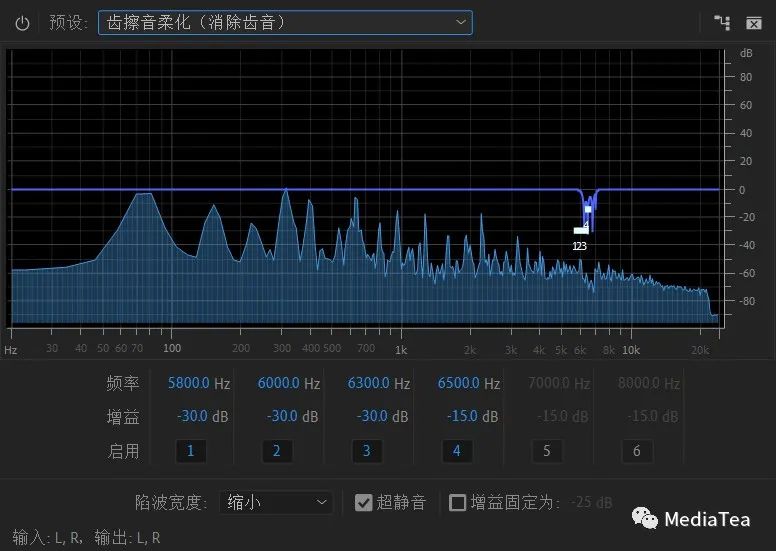
Task: Select control points 123 on the EQ curve
Action: 581,231
